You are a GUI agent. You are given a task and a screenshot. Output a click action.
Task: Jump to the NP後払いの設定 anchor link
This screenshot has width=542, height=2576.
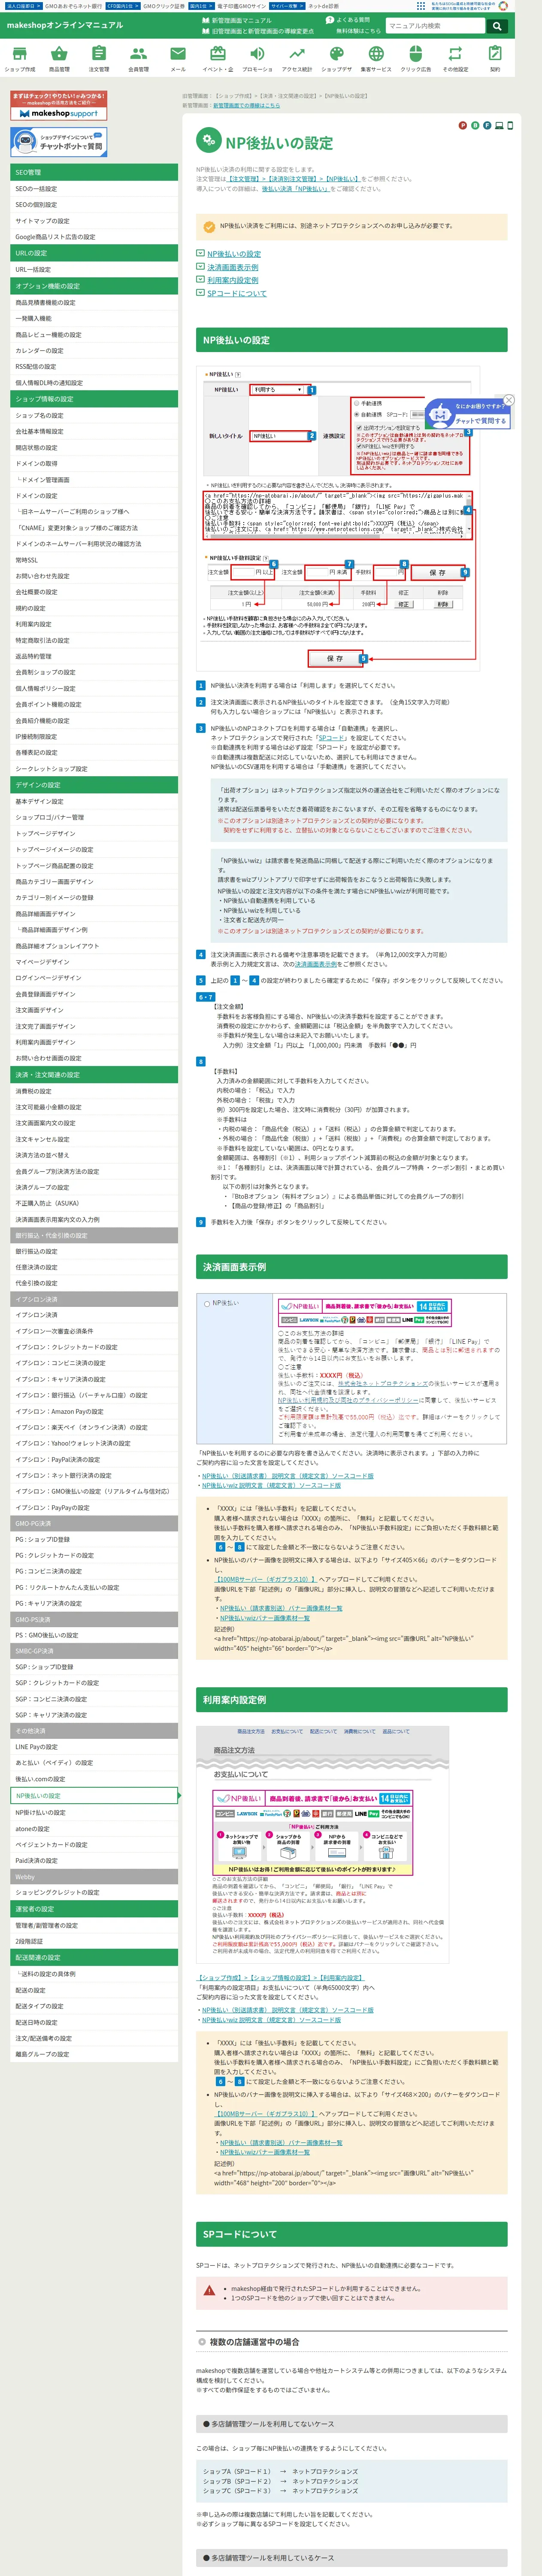tap(234, 254)
